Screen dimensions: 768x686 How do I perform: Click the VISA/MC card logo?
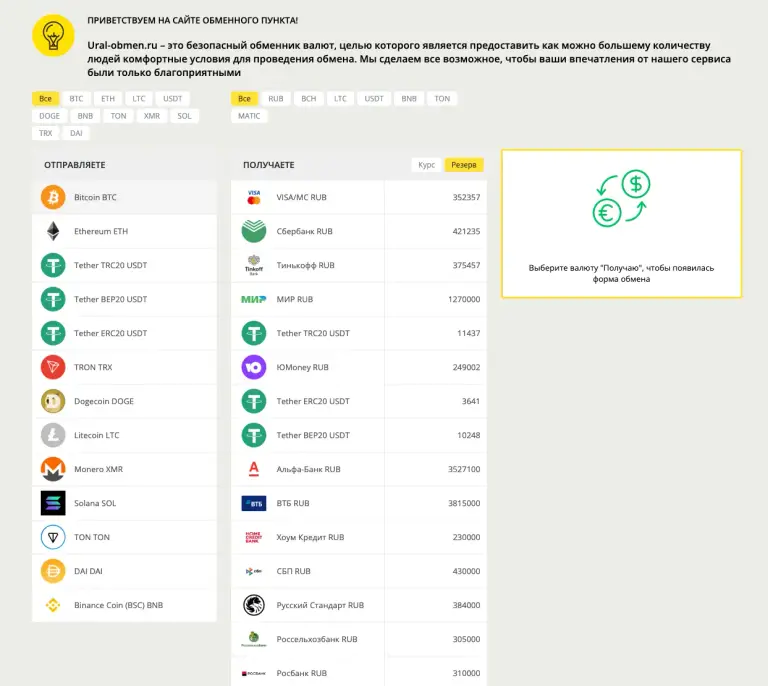[x=254, y=197]
